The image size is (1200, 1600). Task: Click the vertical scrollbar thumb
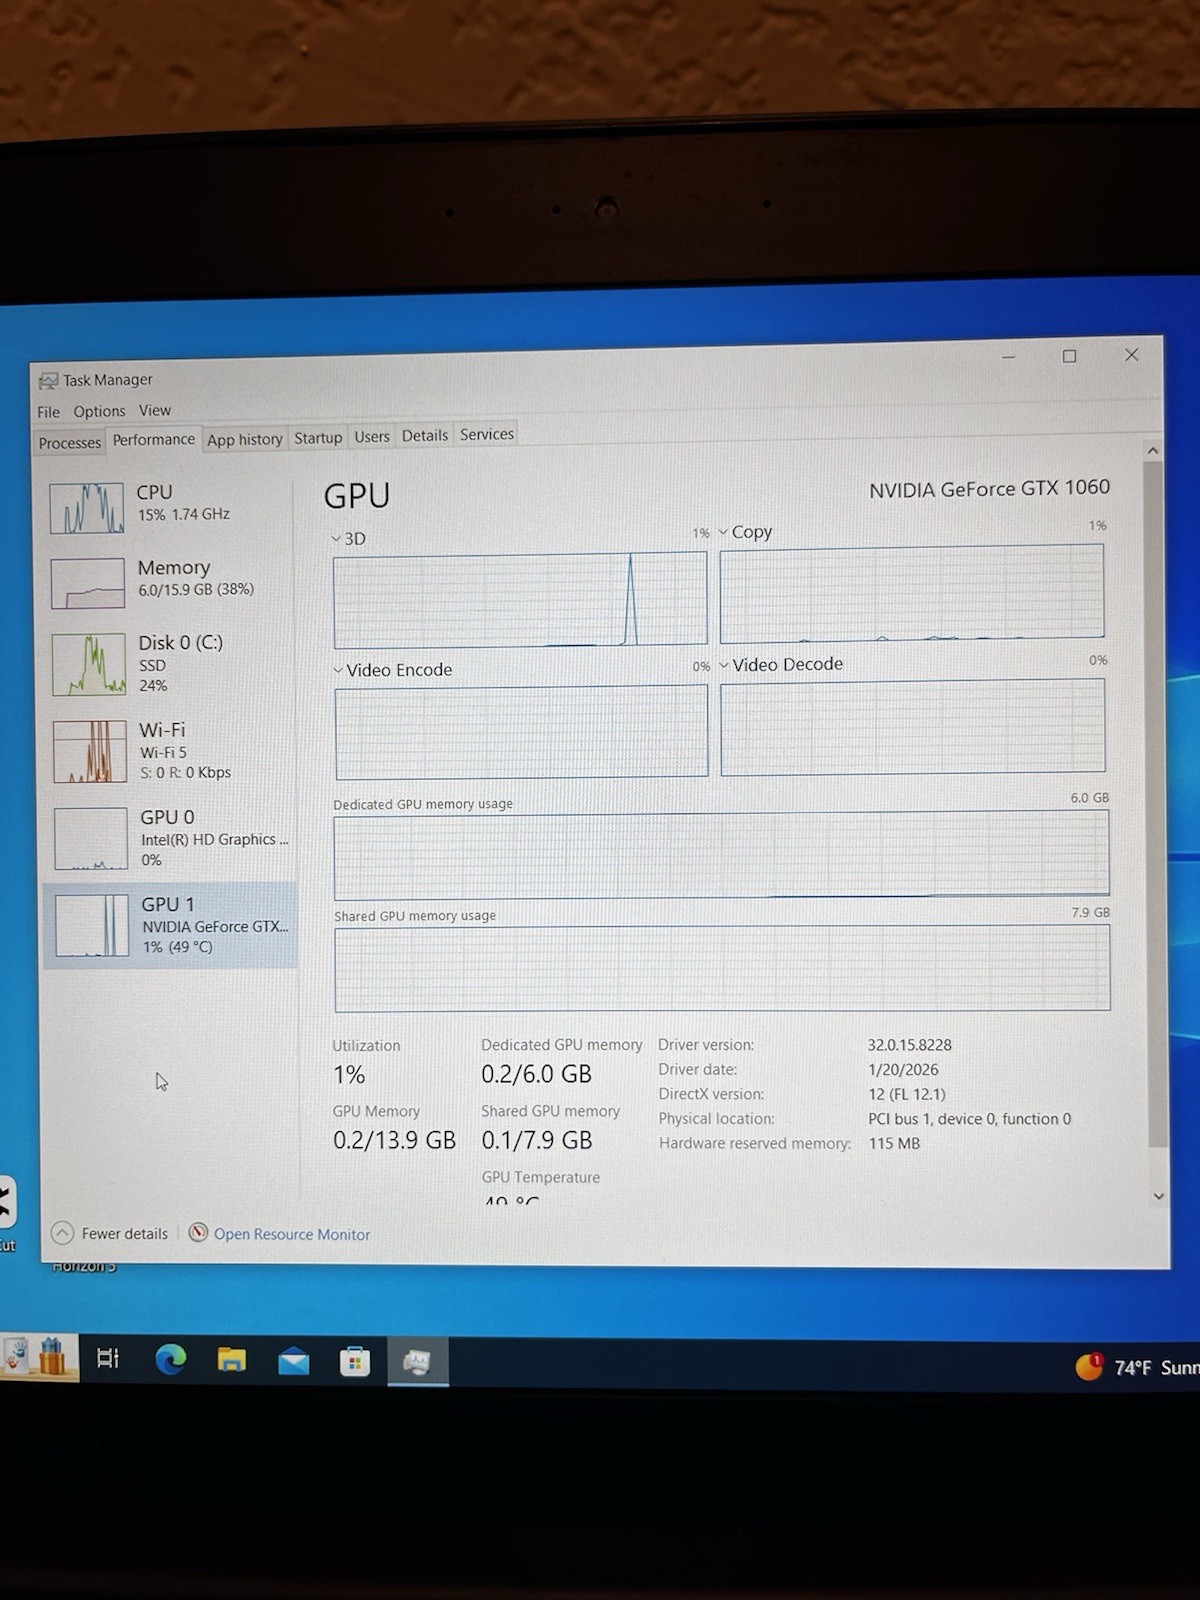click(x=1156, y=805)
